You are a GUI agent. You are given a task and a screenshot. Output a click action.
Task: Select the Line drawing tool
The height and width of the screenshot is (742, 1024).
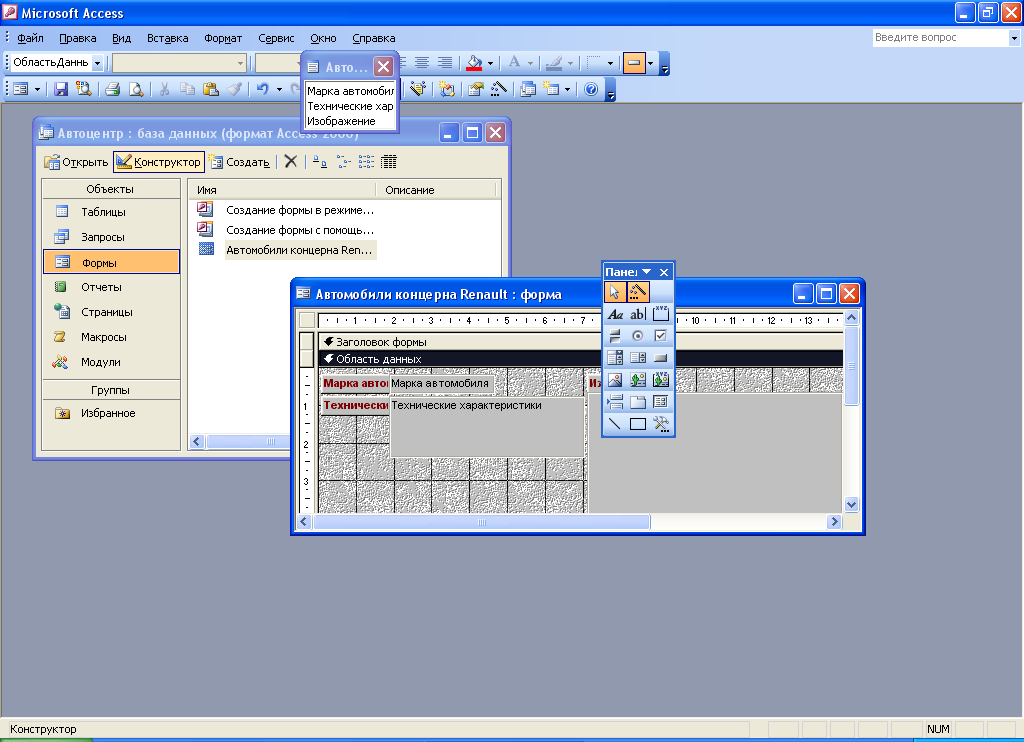(615, 424)
